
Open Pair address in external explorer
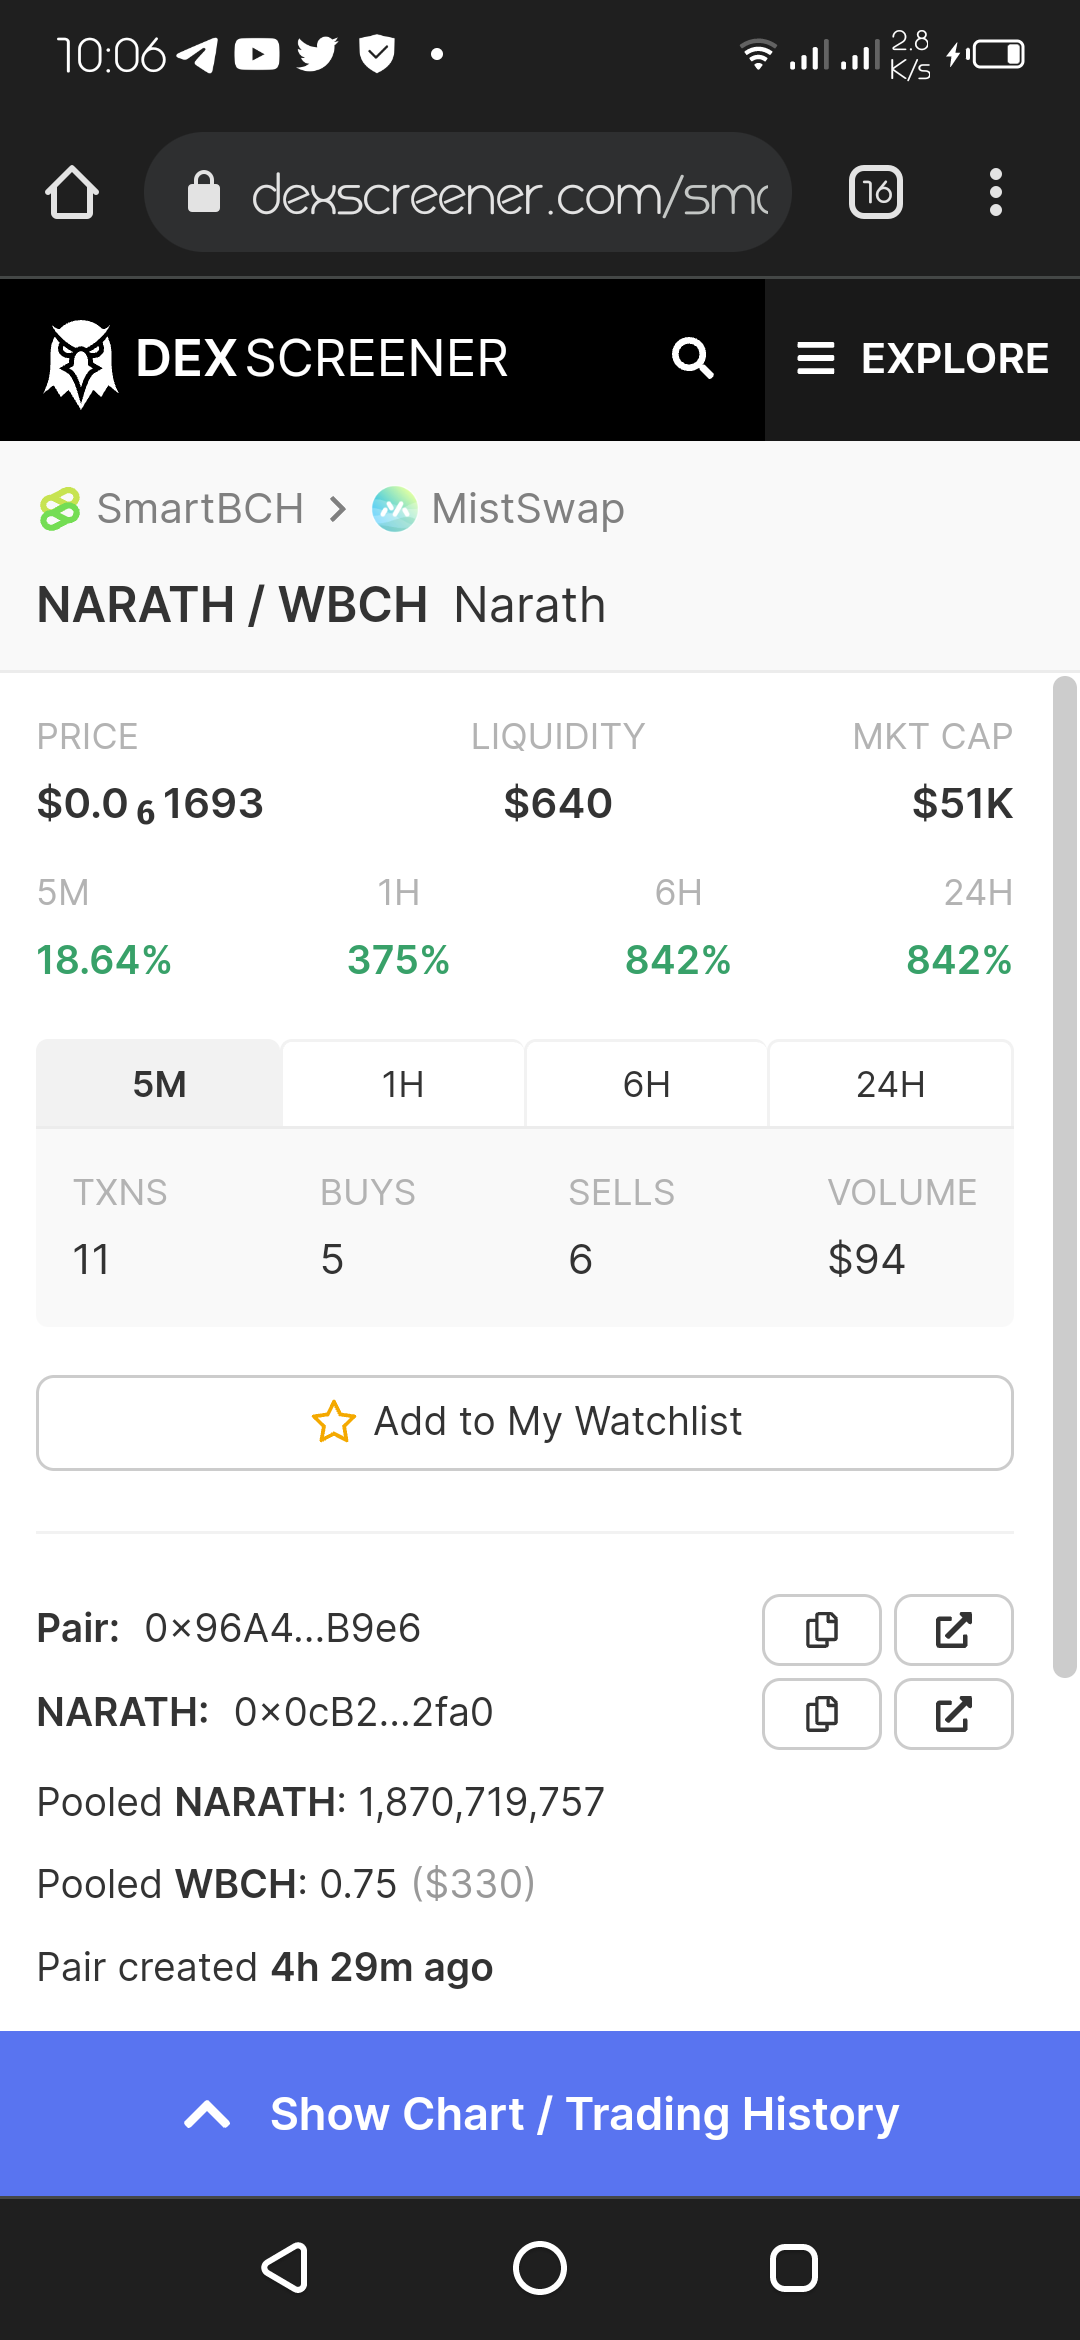[x=954, y=1630]
